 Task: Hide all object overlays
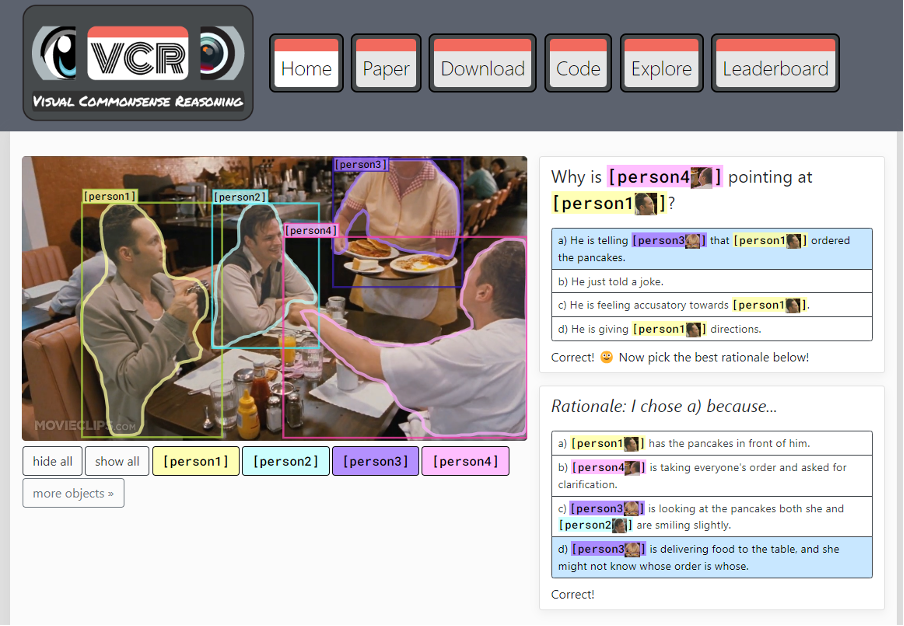[x=52, y=461]
